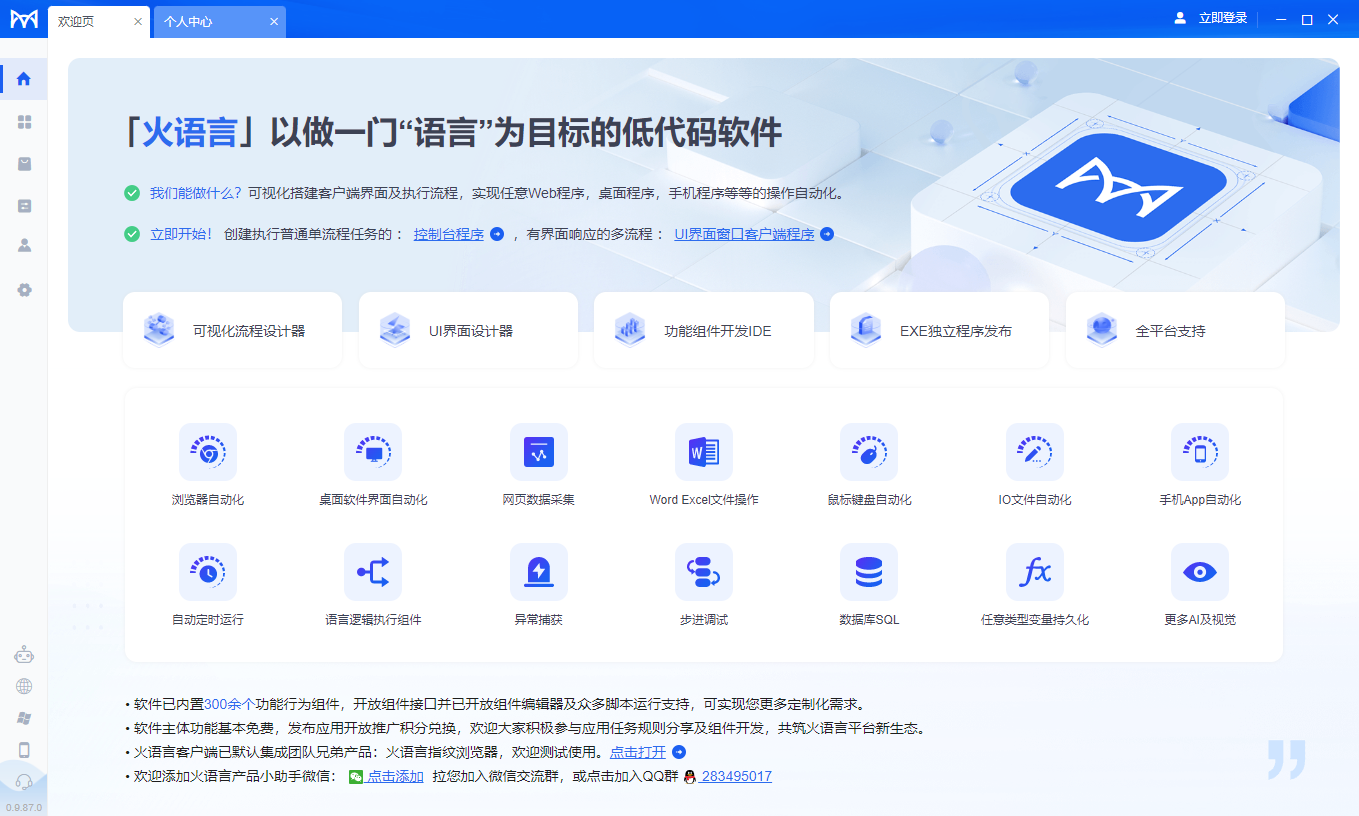Click the Word Excel文件操作 icon

[703, 453]
